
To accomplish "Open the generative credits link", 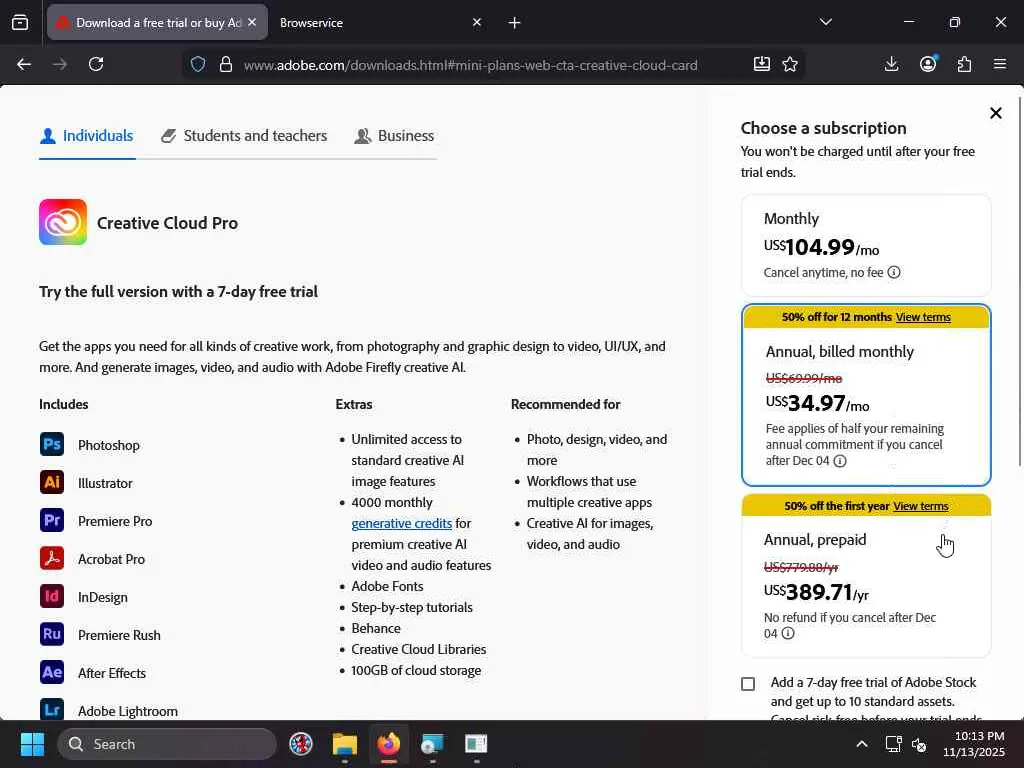I will [x=401, y=523].
